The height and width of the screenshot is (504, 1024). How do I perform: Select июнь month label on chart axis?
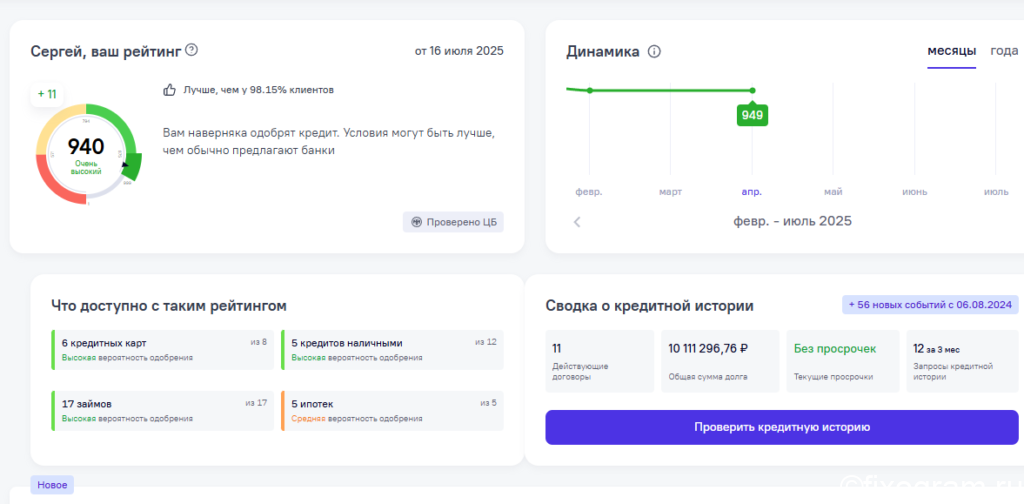914,192
